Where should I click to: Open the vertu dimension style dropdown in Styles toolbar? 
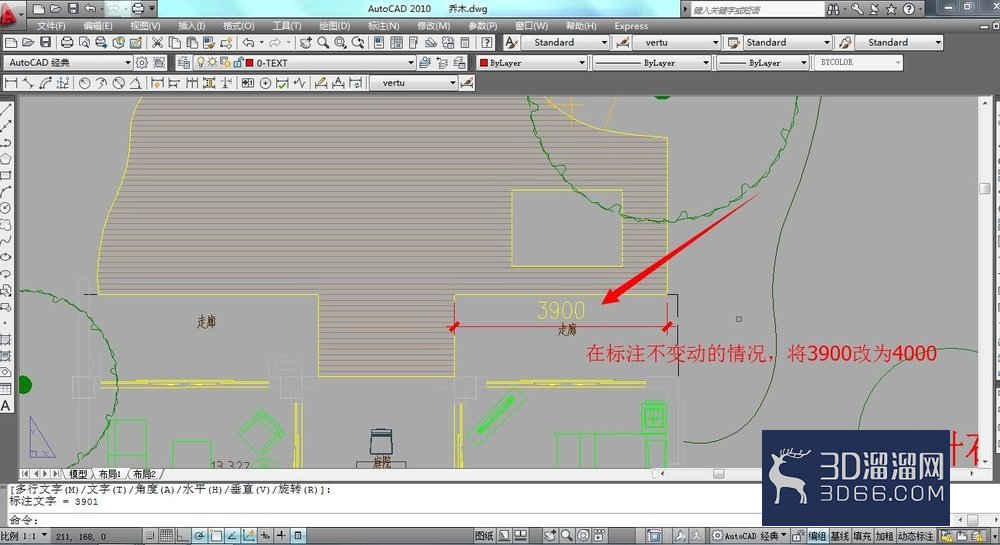676,43
